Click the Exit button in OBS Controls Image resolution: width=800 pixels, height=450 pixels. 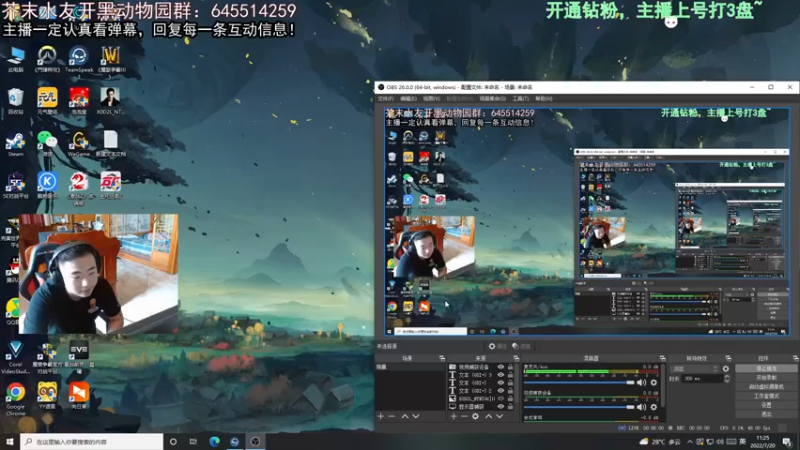click(x=766, y=414)
